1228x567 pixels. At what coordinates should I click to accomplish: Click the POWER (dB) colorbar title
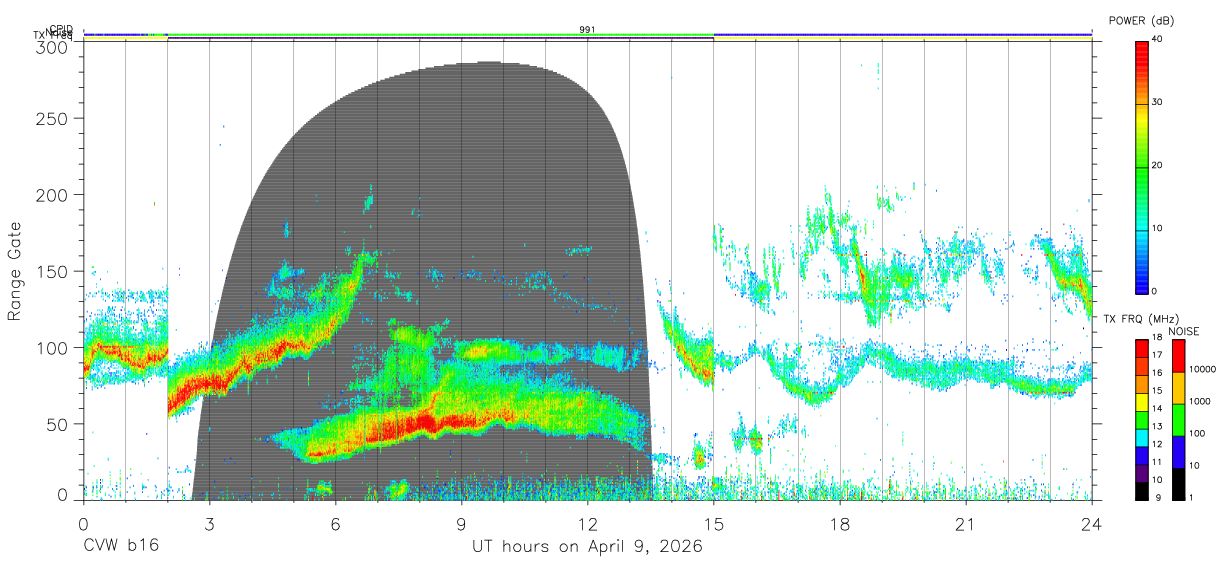[x=1143, y=20]
